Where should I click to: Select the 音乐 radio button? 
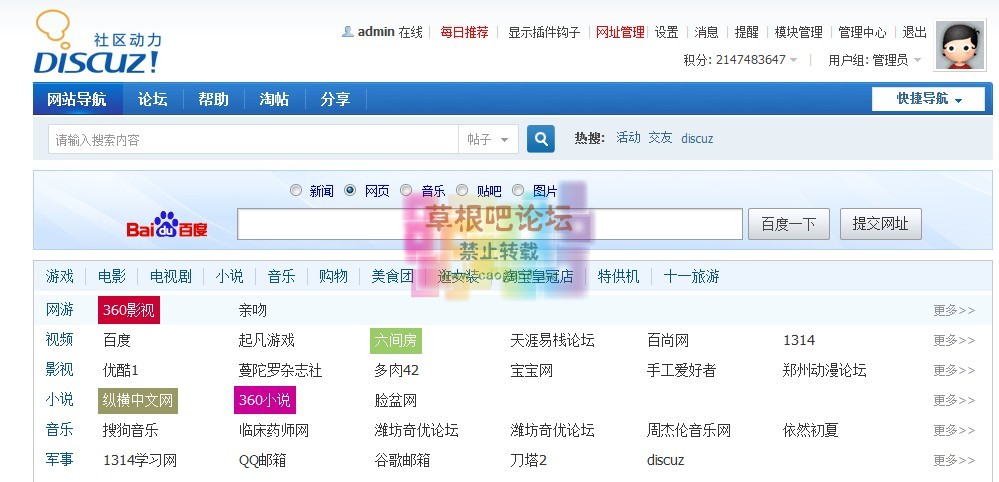(406, 190)
